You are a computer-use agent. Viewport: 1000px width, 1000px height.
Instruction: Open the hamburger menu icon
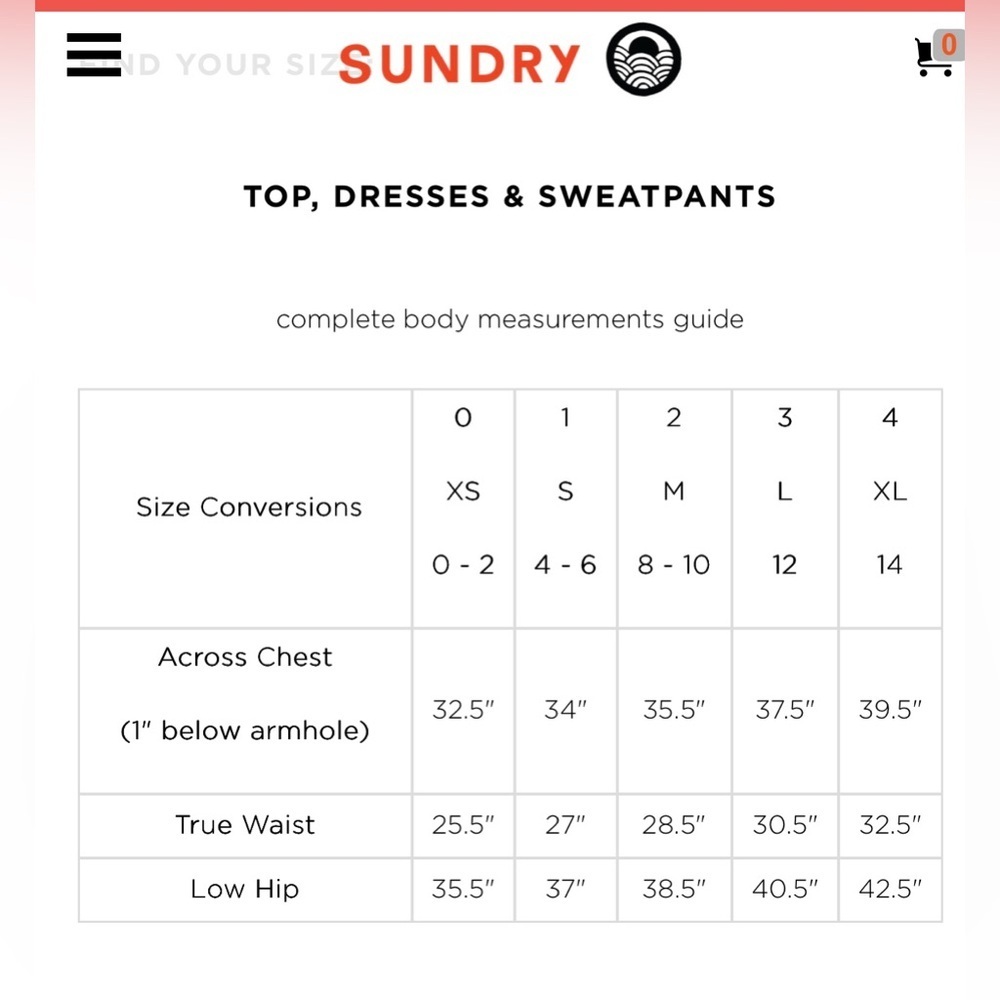[x=94, y=55]
